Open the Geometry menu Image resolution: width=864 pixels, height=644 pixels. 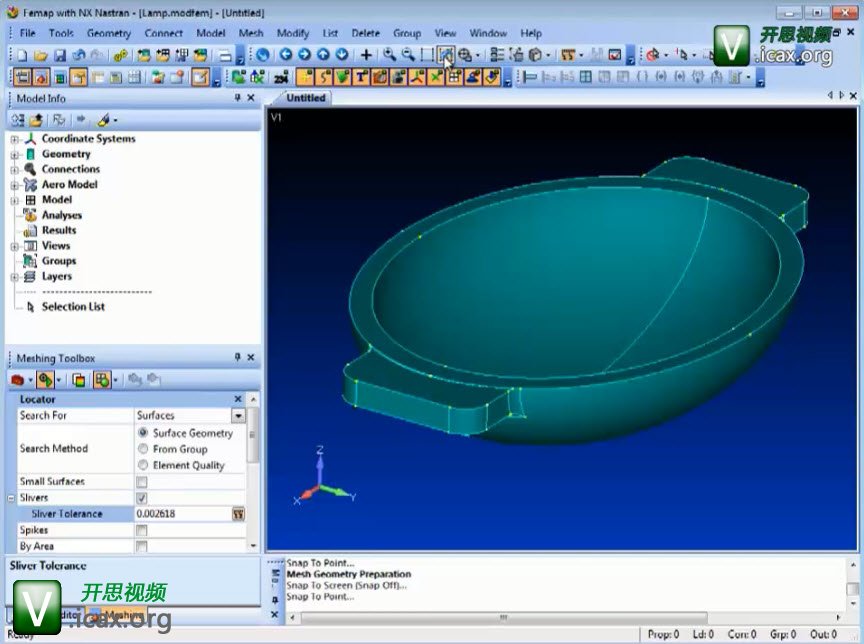(109, 33)
